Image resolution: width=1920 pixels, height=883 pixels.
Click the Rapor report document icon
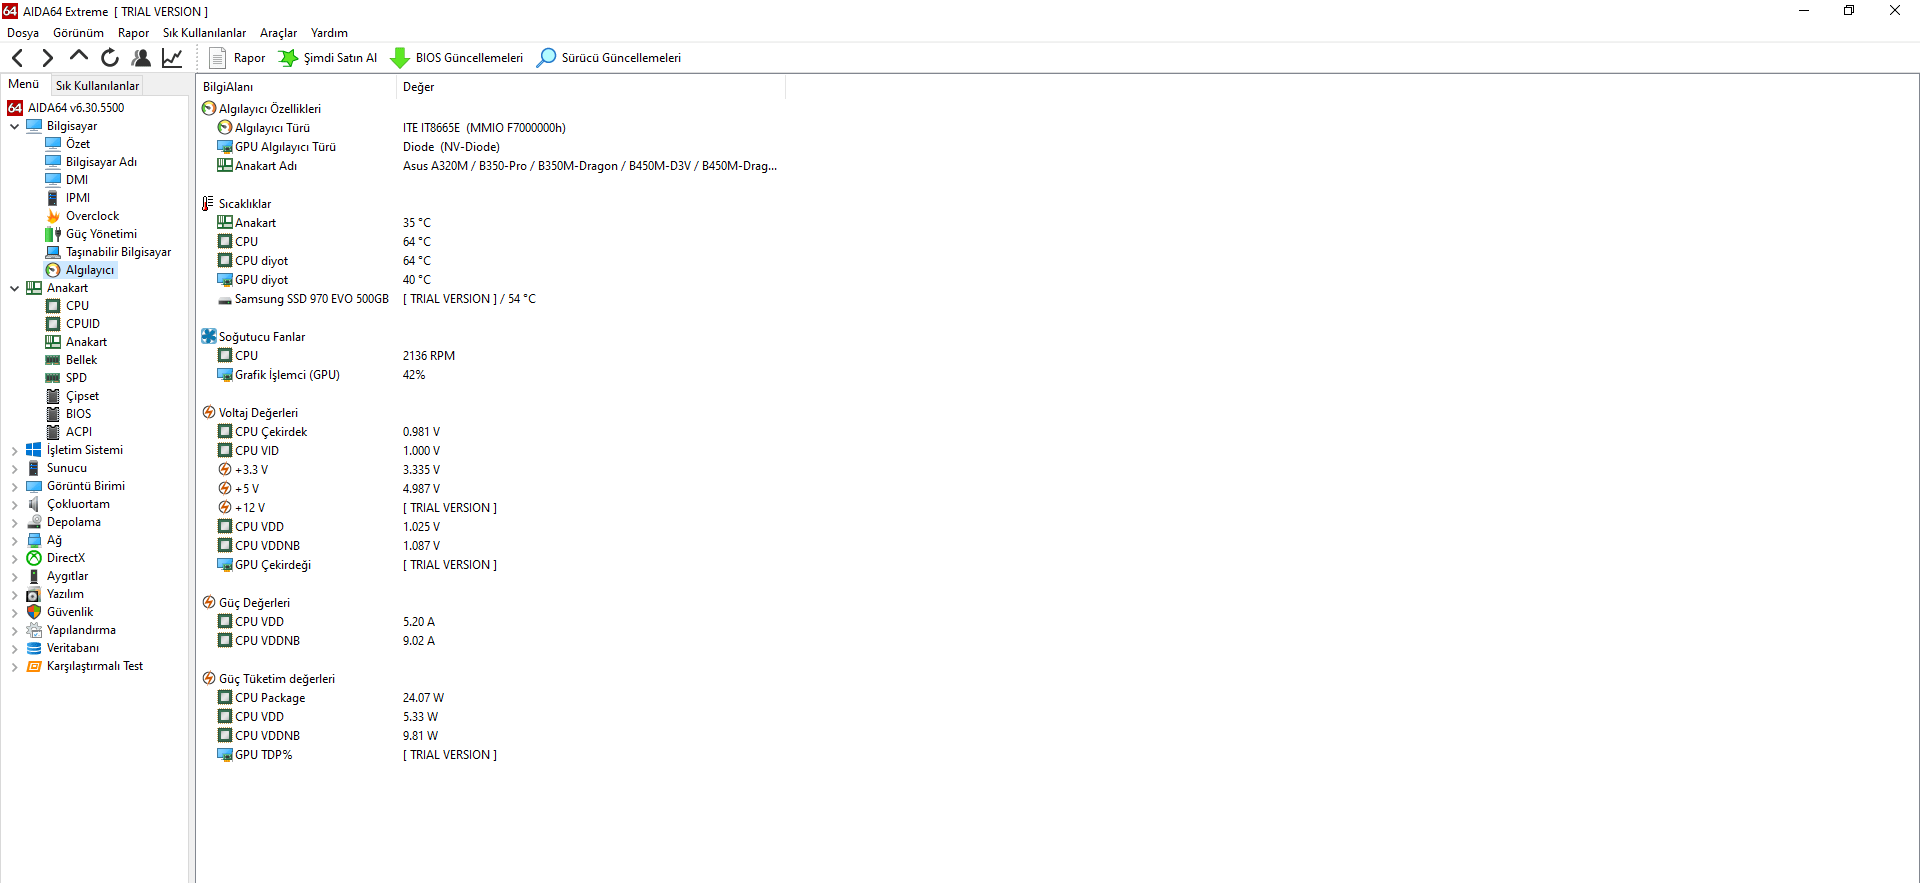point(217,58)
